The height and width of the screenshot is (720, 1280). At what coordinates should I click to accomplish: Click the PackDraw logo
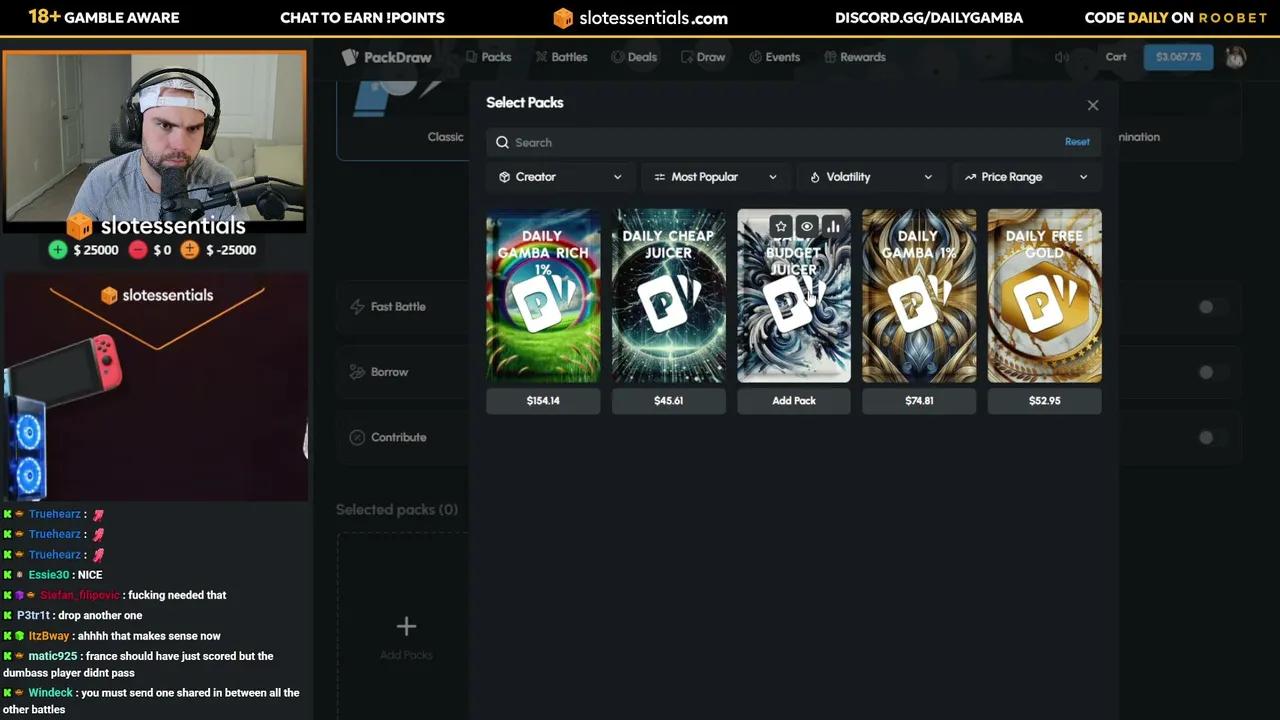(387, 57)
